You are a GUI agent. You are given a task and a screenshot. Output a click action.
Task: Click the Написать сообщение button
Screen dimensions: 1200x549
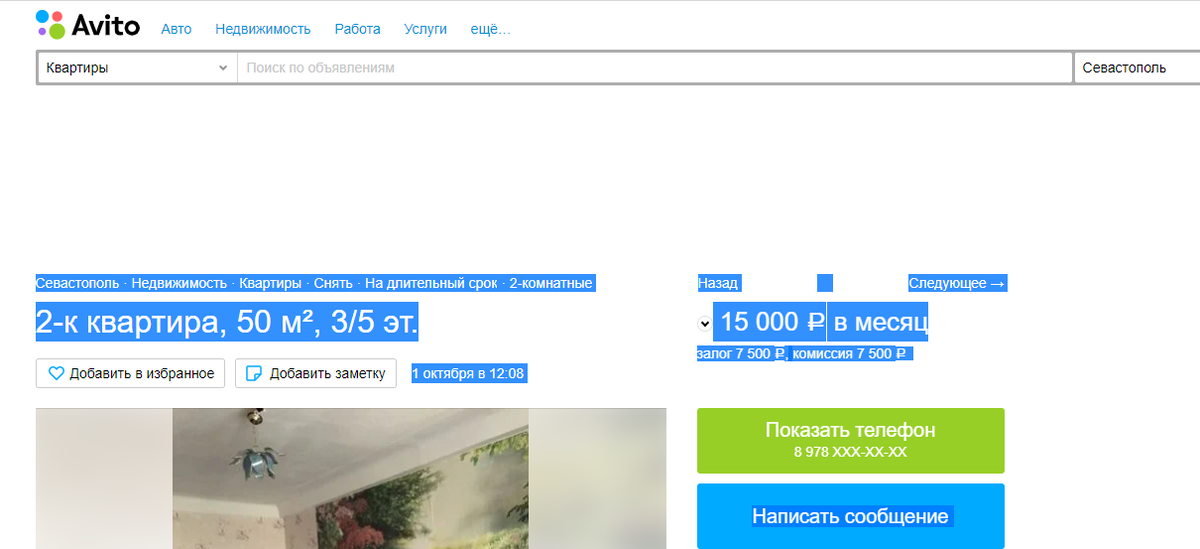coord(851,516)
